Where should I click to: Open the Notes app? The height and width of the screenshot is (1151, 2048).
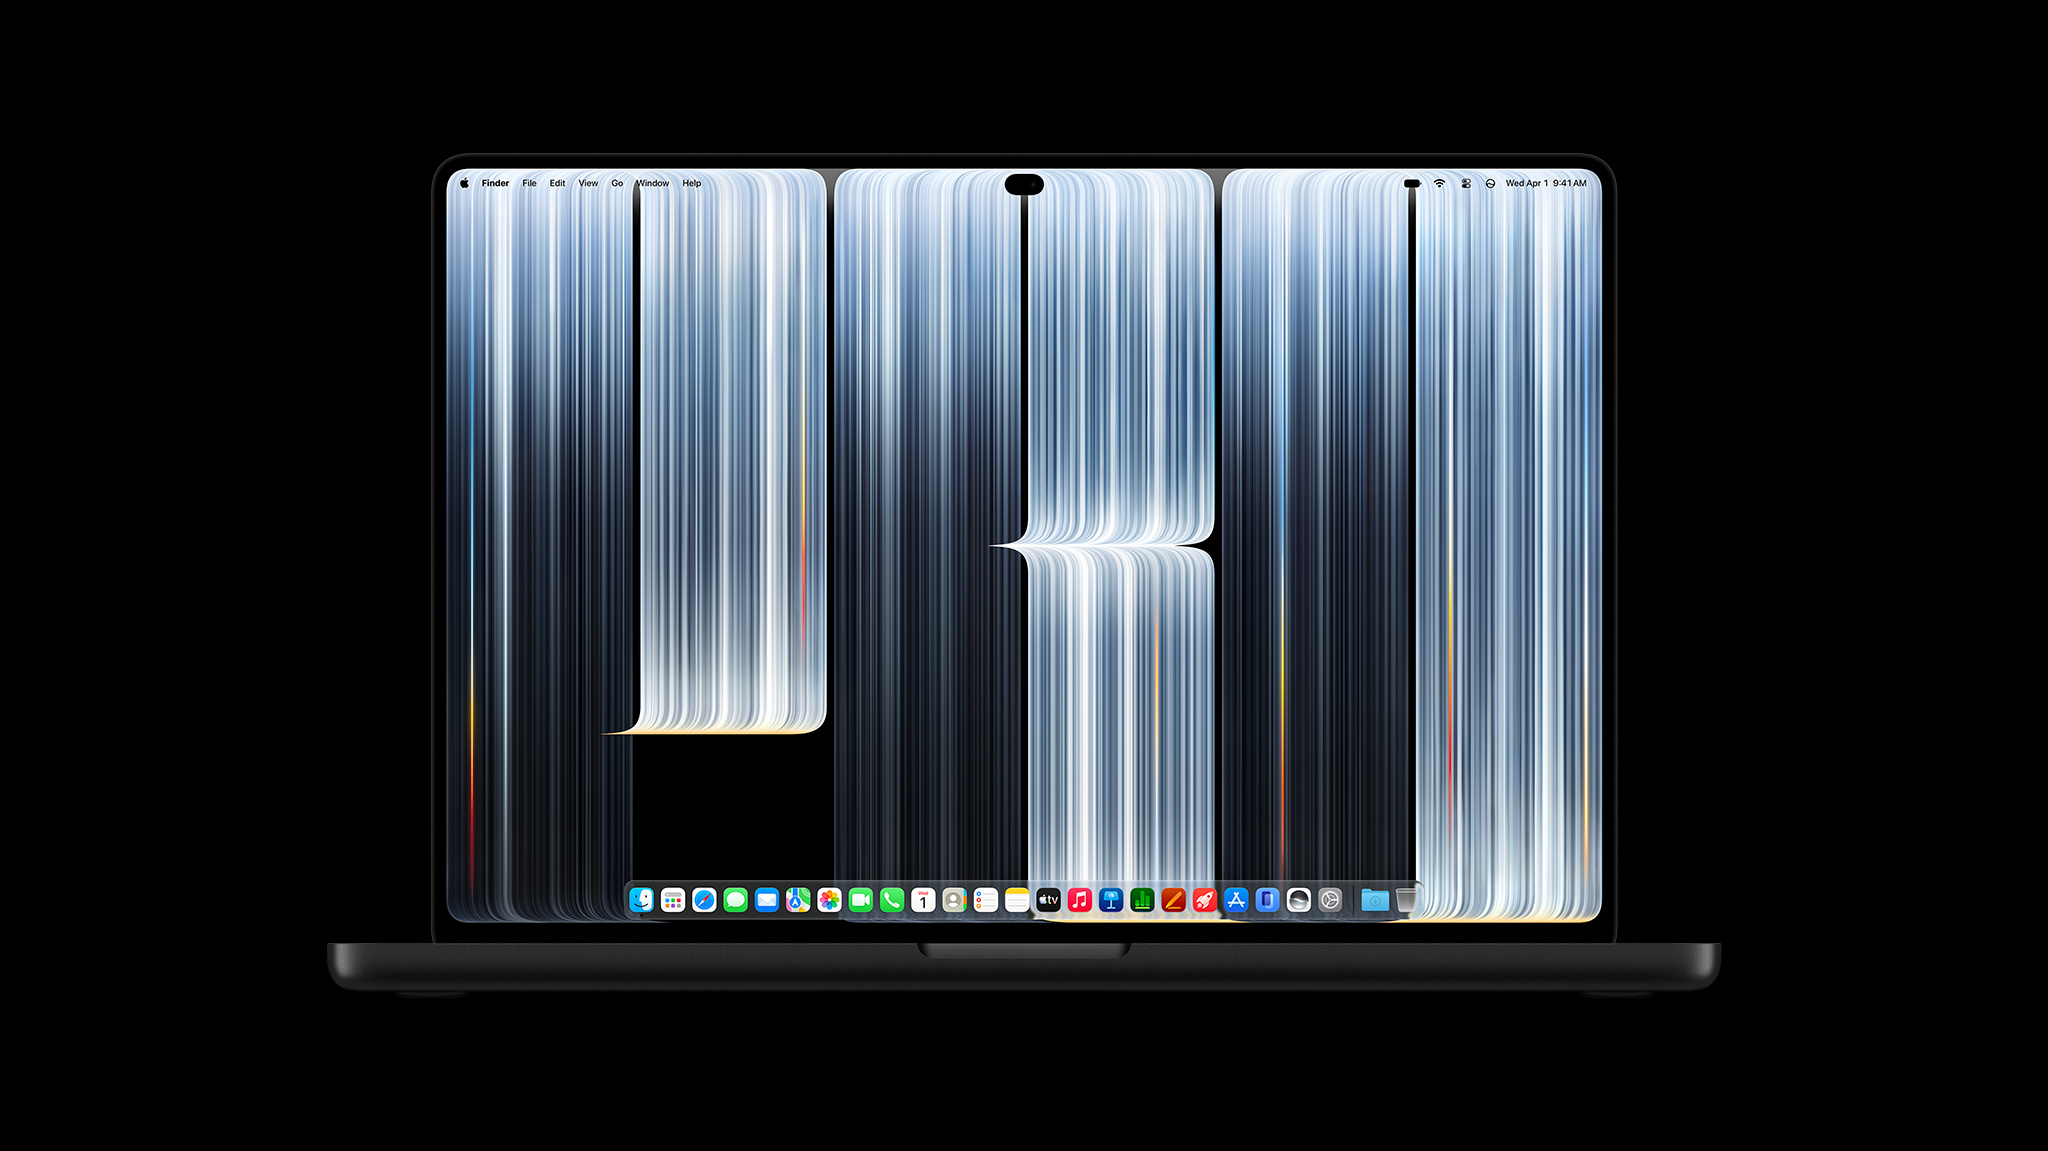click(1017, 900)
